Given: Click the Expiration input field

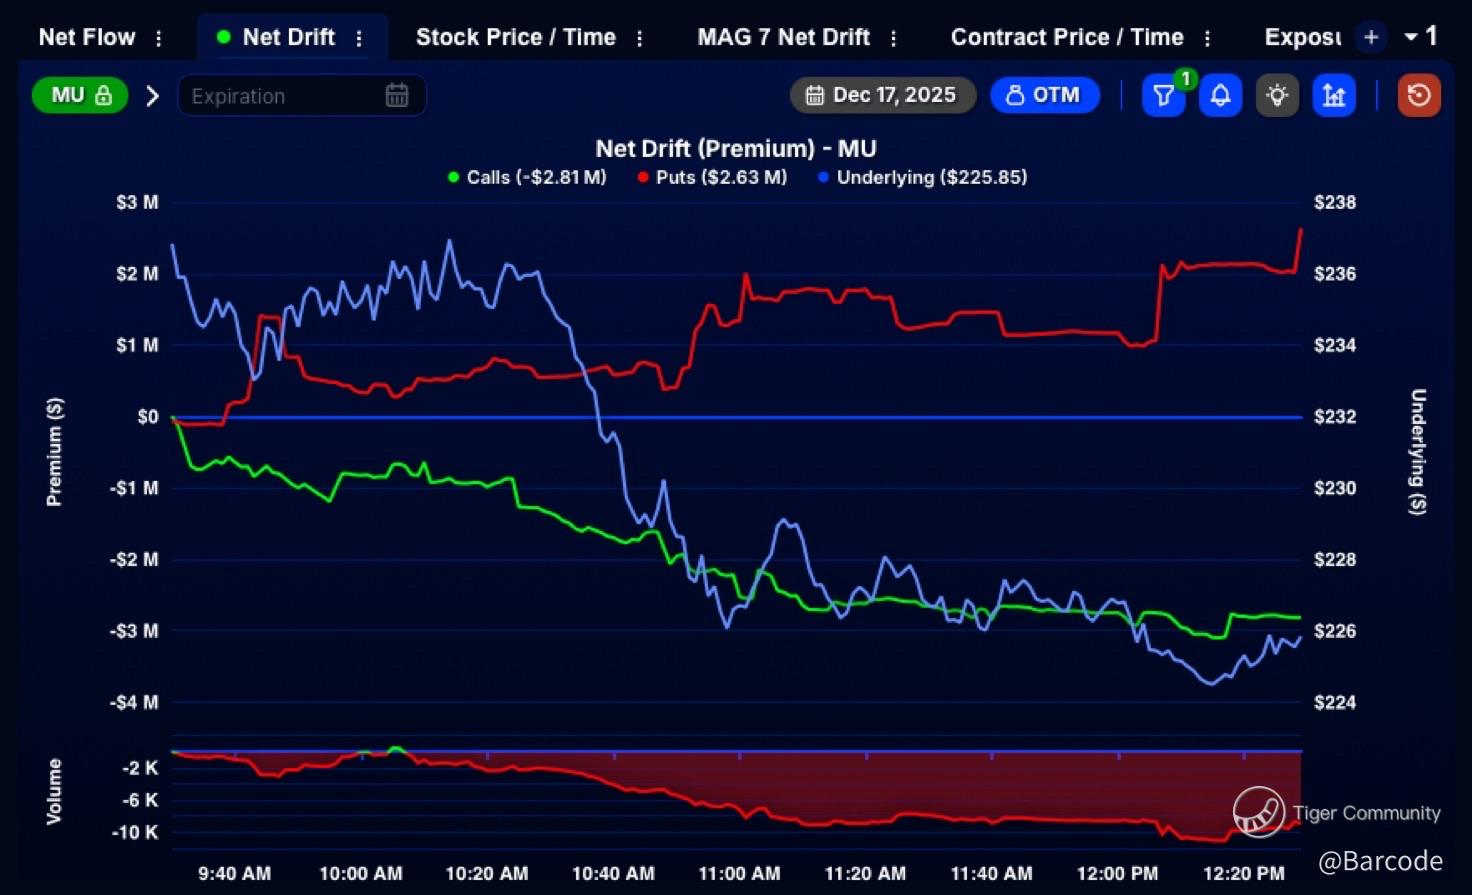Looking at the screenshot, I should coord(302,96).
